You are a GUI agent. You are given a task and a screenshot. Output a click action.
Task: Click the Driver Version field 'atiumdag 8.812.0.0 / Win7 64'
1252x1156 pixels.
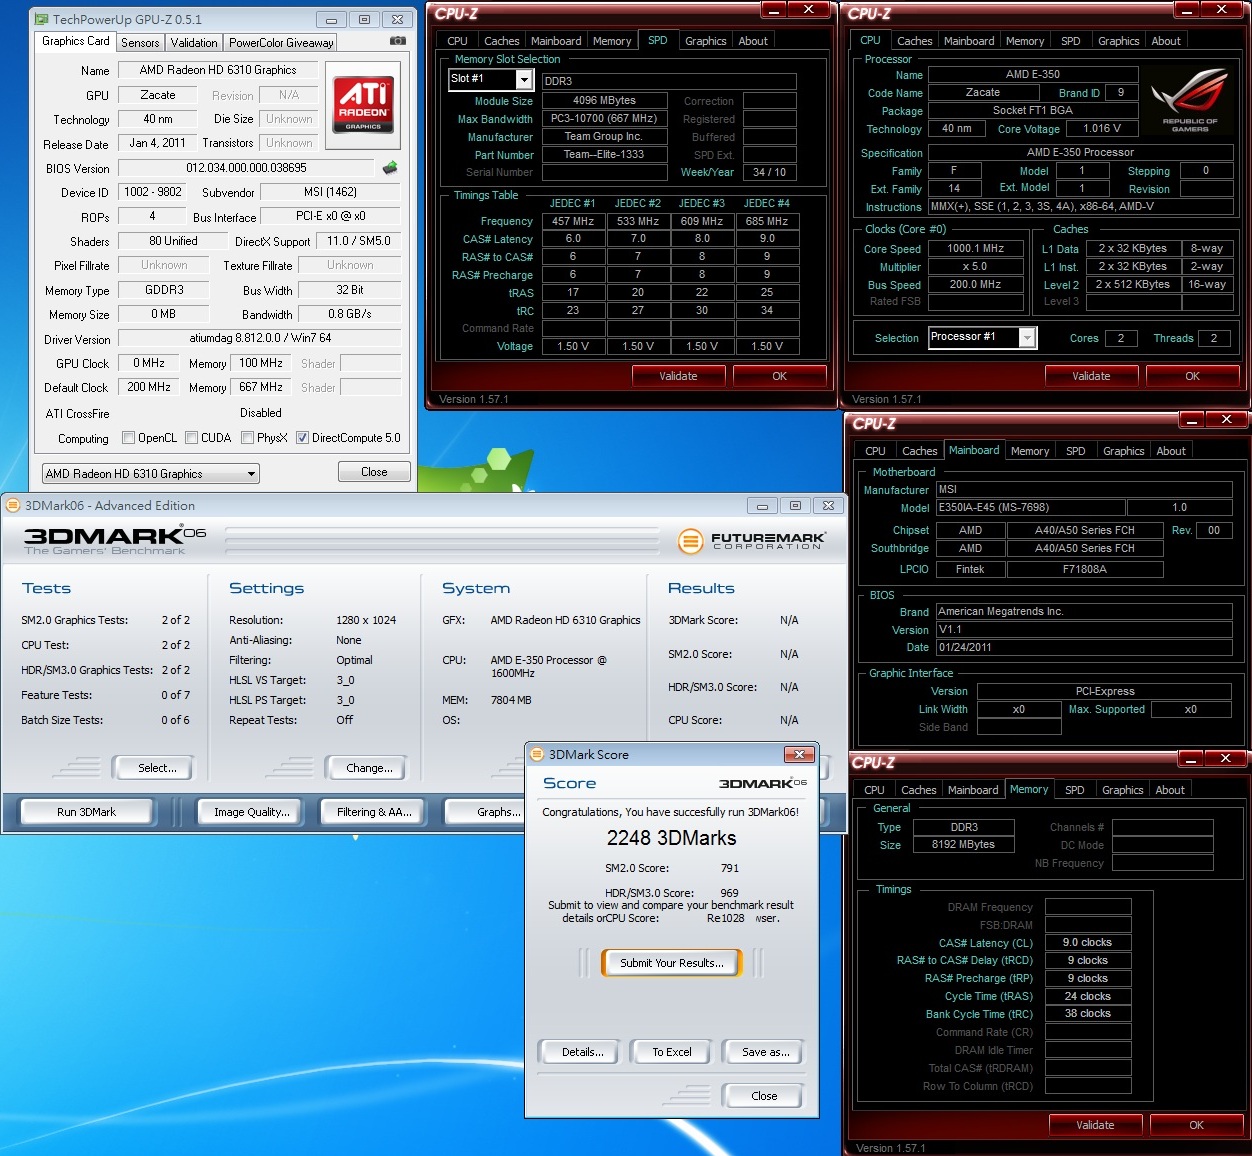[x=260, y=338]
